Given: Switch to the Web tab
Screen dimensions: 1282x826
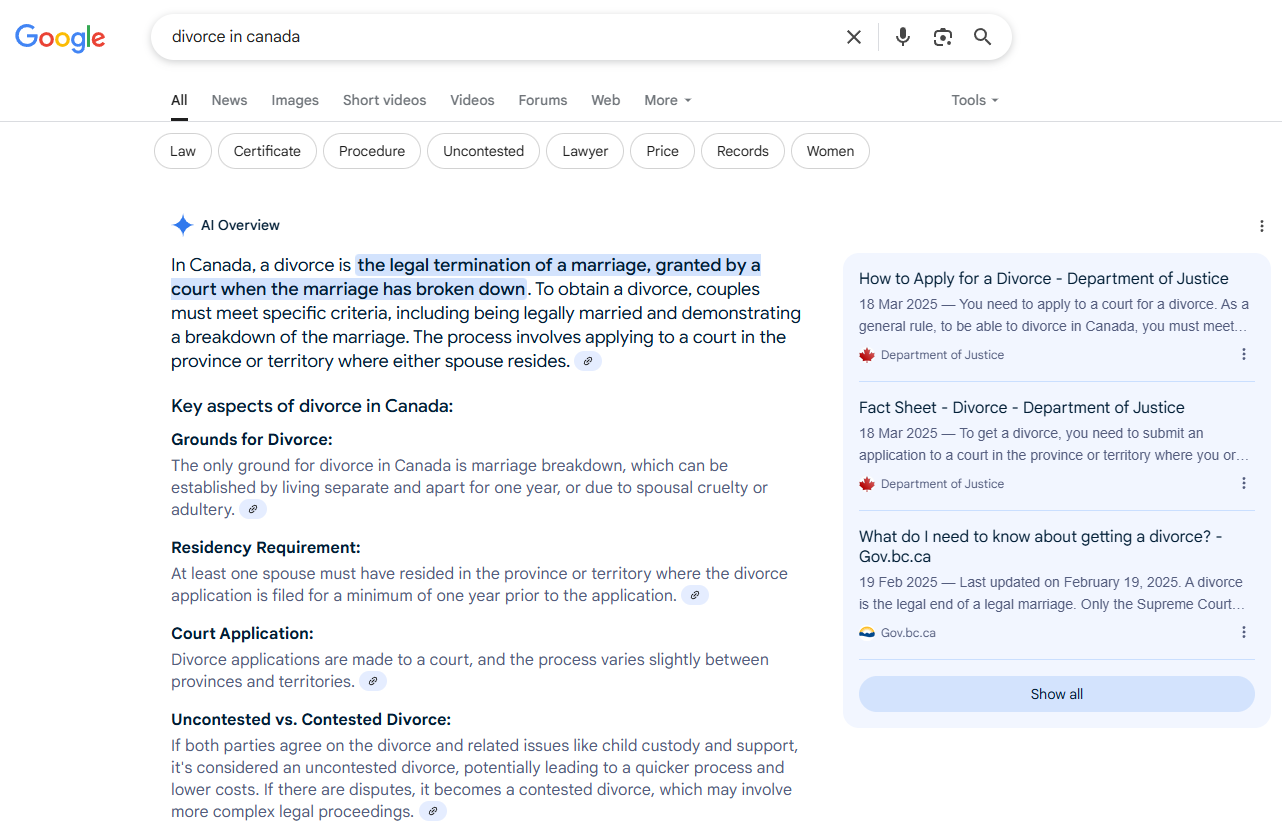Looking at the screenshot, I should (606, 100).
